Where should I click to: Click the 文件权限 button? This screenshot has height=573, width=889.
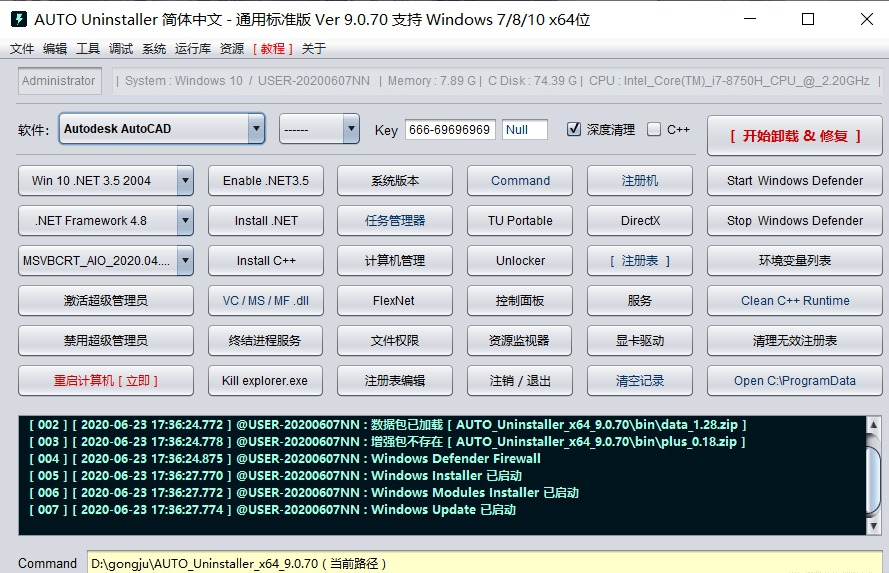point(395,341)
